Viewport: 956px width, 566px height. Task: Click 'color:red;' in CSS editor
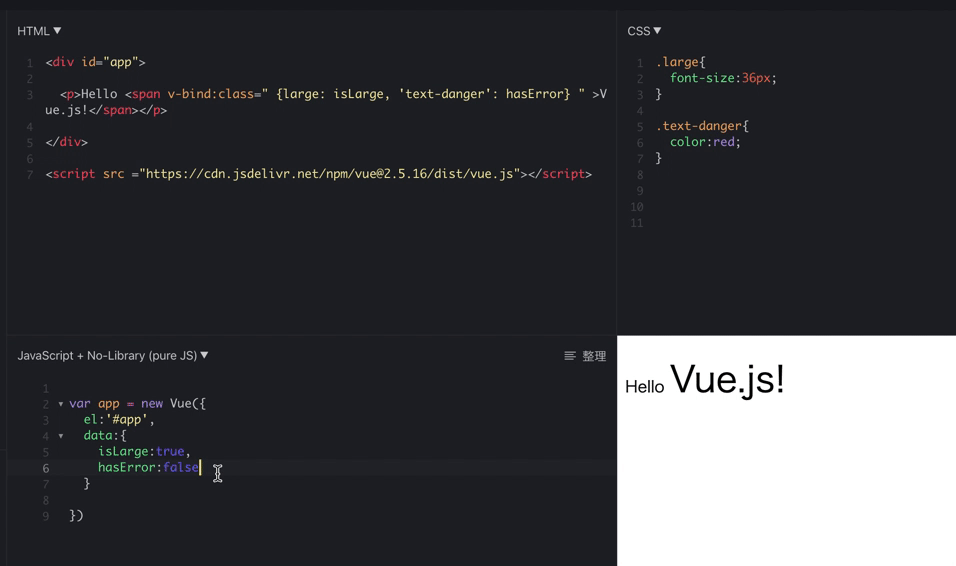(705, 142)
